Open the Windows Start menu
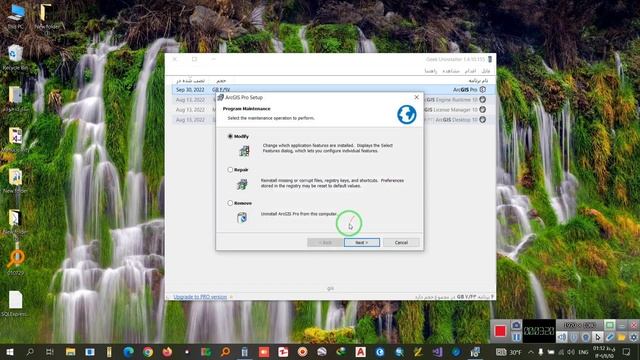The height and width of the screenshot is (360, 640). click(10, 352)
